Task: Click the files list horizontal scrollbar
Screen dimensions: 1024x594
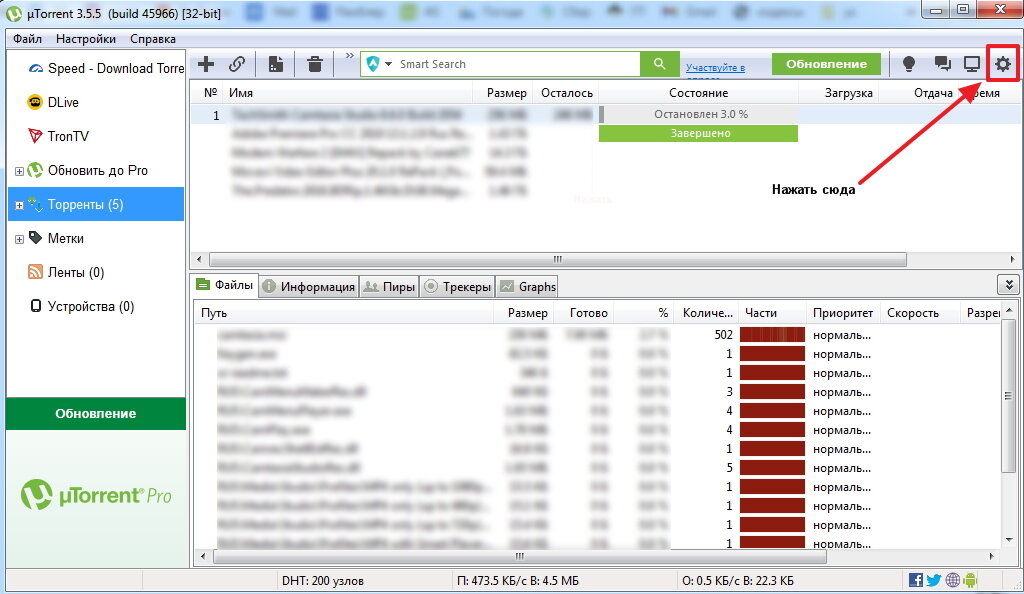Action: coord(519,557)
